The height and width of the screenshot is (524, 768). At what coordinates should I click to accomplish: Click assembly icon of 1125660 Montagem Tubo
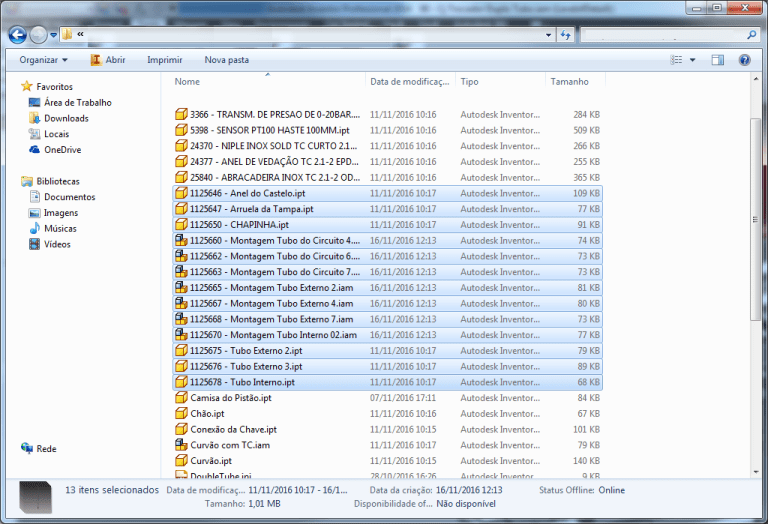tap(181, 240)
